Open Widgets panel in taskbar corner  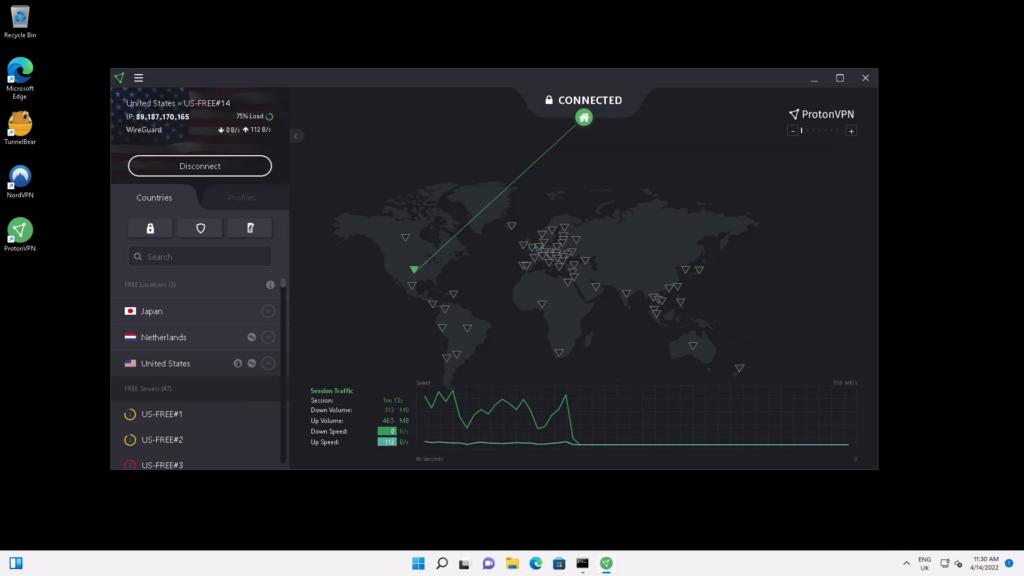[16, 563]
